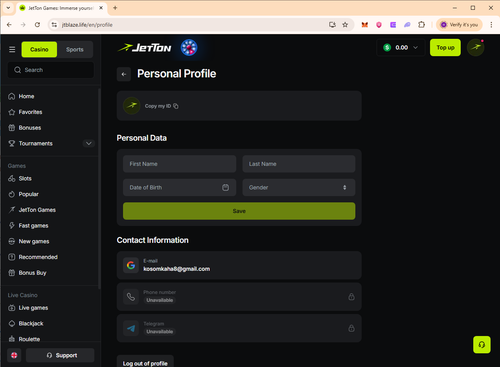
Task: Open the hamburger menu icon in sidebar
Action: [12, 49]
